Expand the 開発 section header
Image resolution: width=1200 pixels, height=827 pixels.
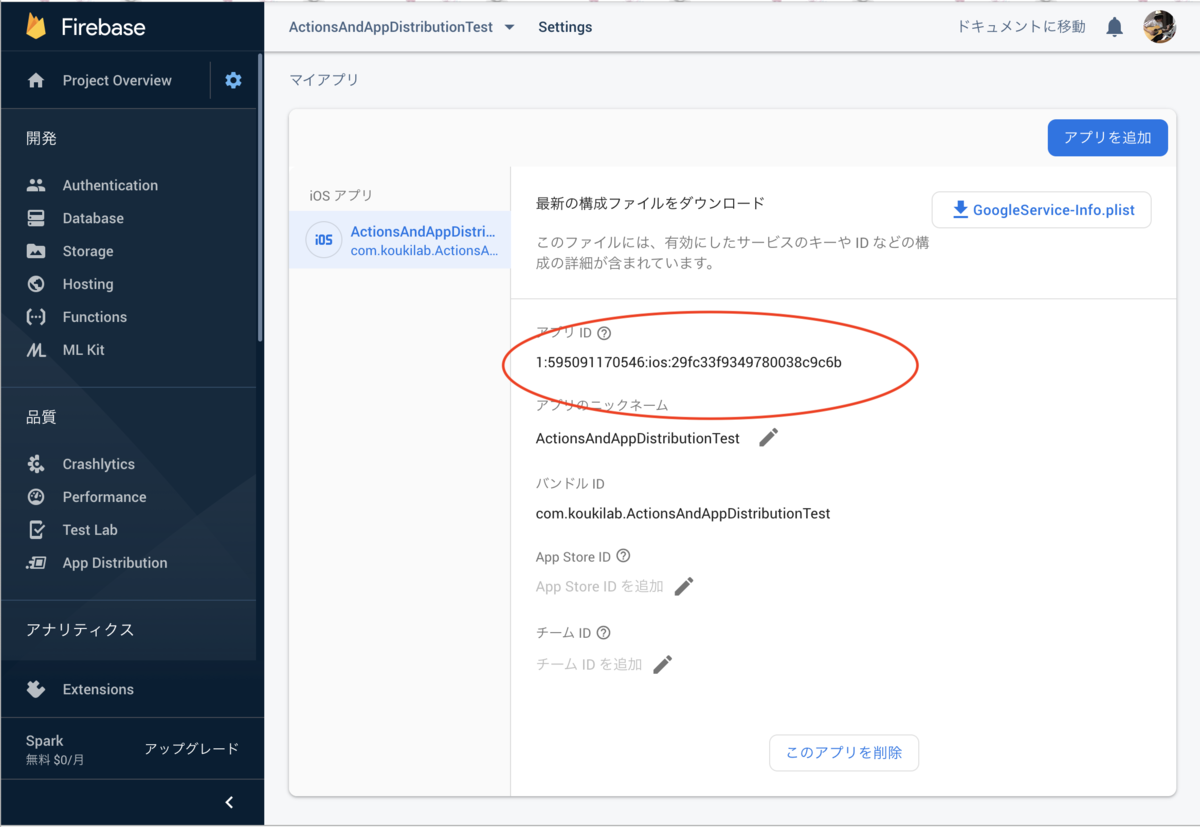(x=41, y=138)
